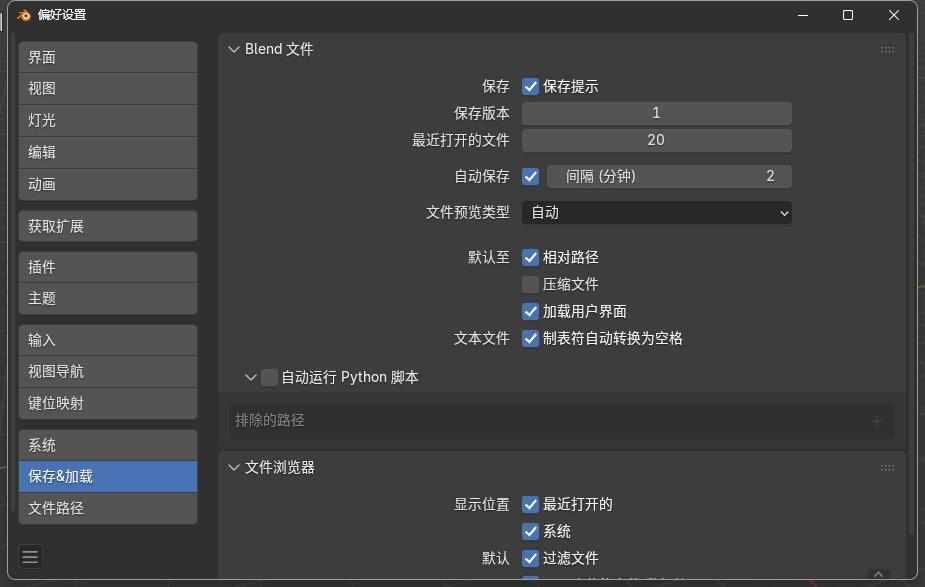Maximize the preferences window
This screenshot has width=925, height=587.
(x=848, y=15)
